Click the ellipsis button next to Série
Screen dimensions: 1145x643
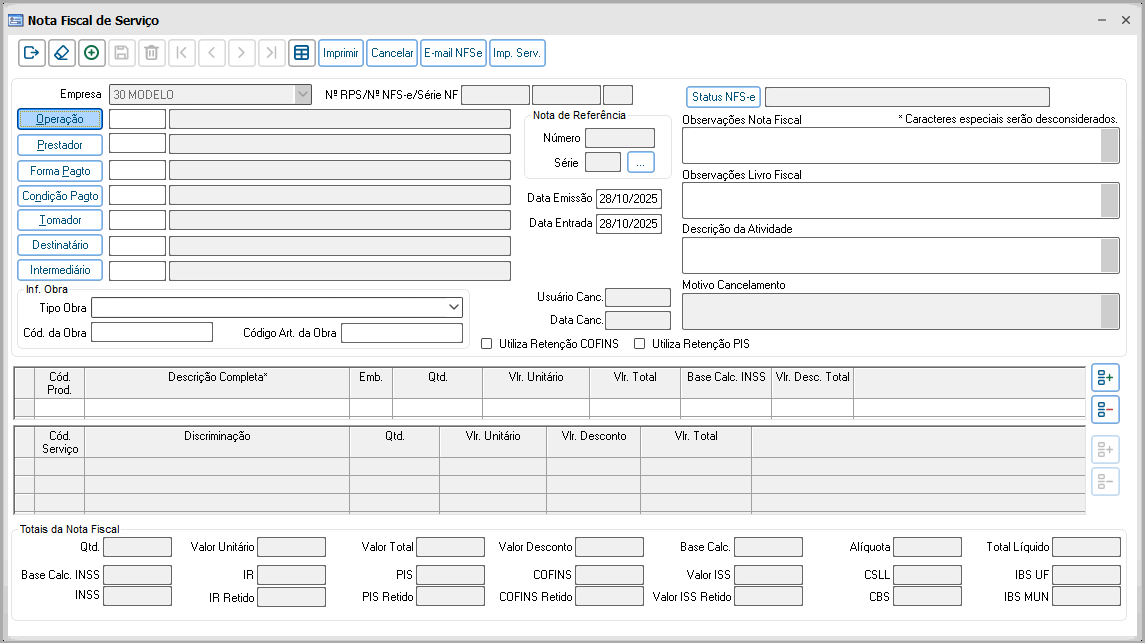[x=640, y=162]
